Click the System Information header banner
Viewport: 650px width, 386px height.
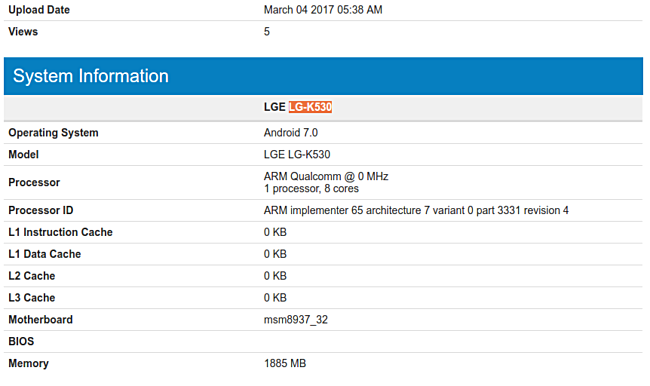click(323, 76)
